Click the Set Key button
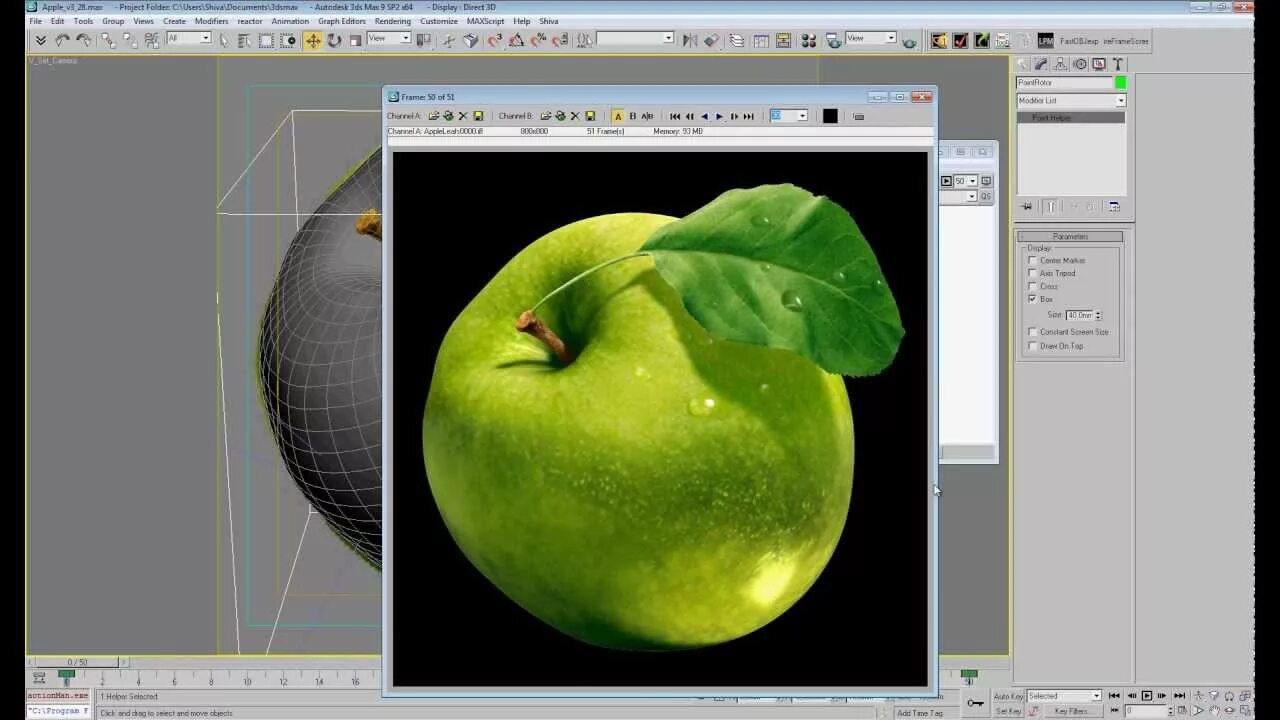 pyautogui.click(x=1008, y=711)
